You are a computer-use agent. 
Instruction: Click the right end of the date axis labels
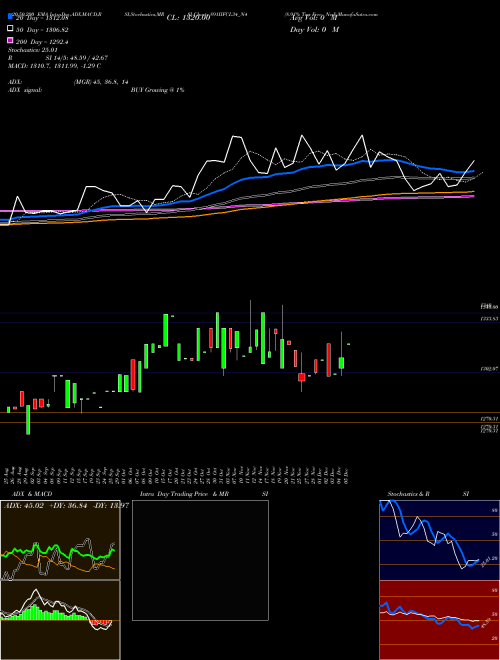click(x=346, y=475)
